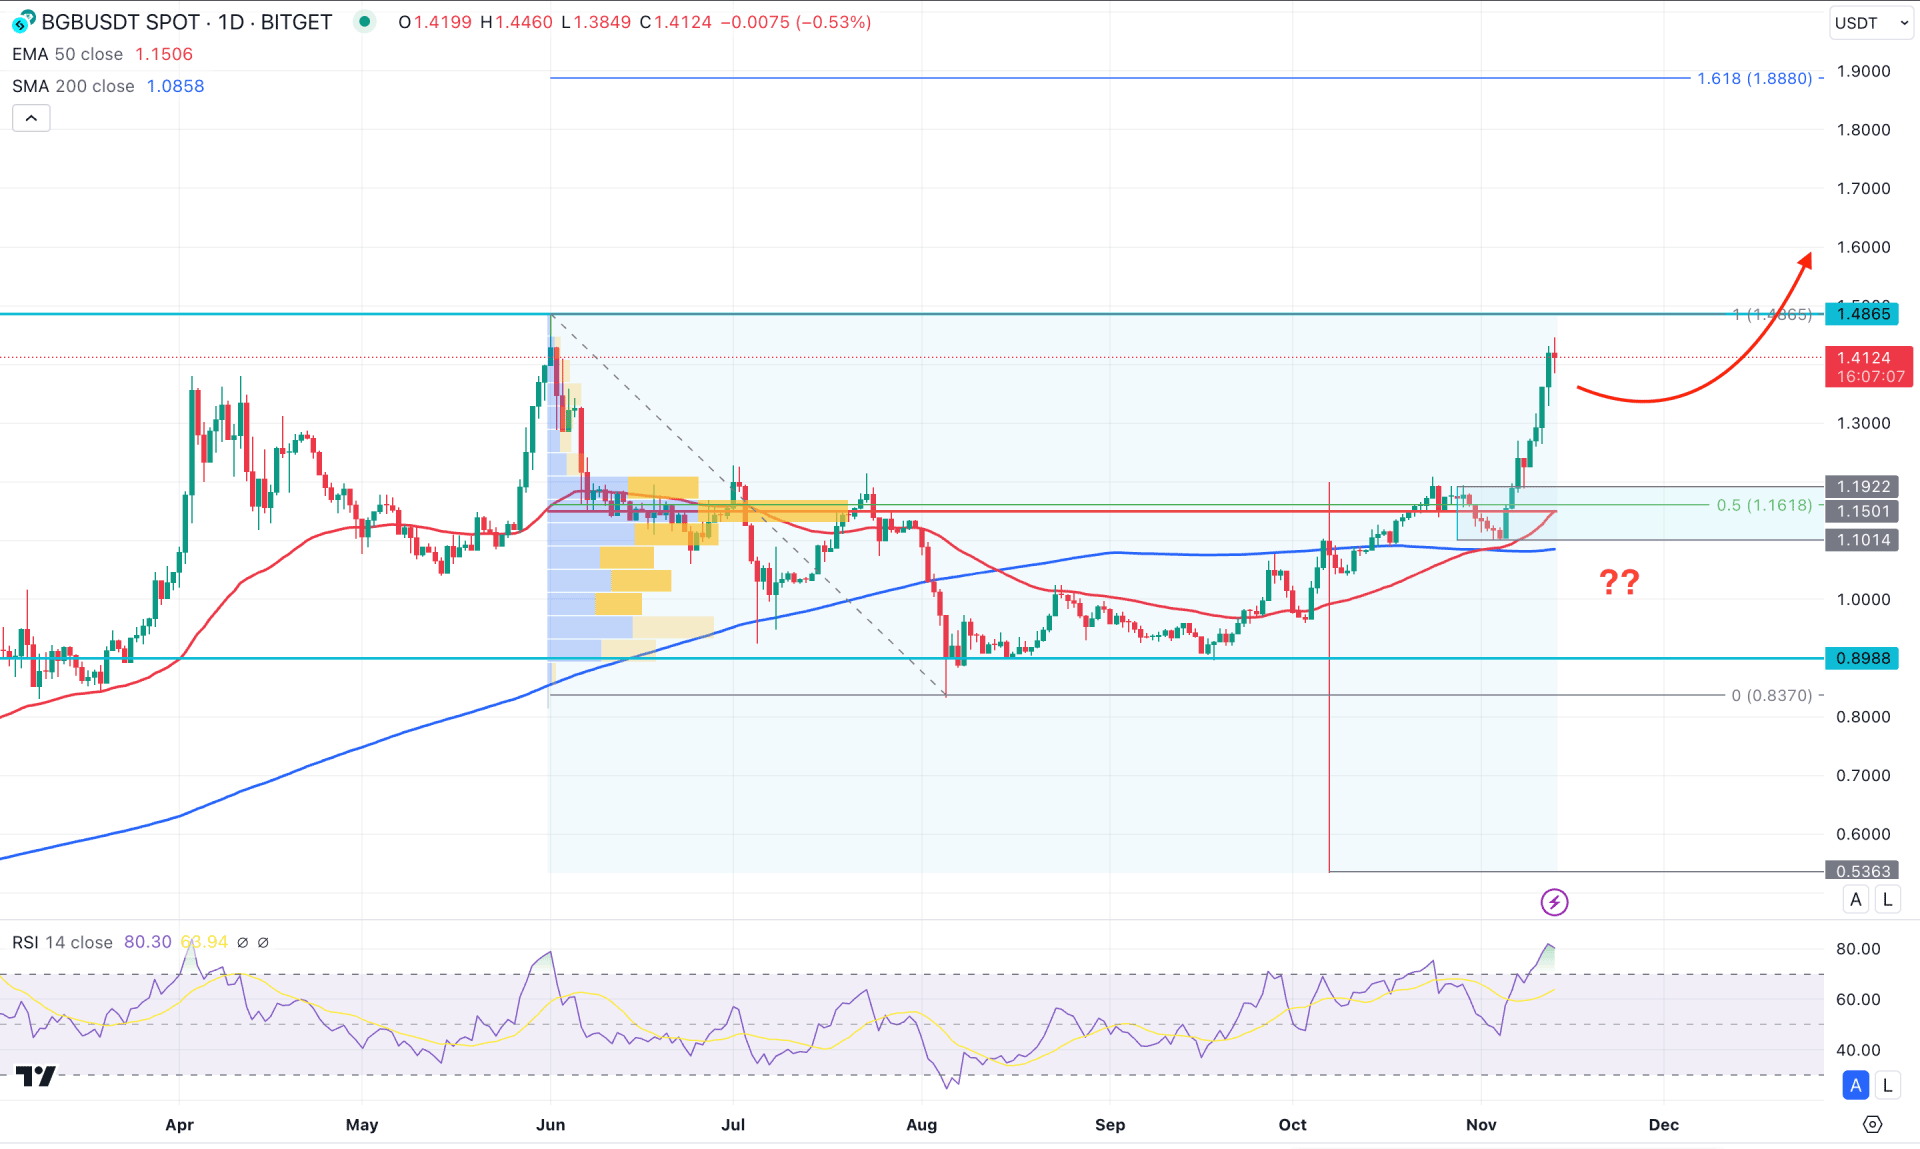Click the TradingView logo

(36, 1076)
